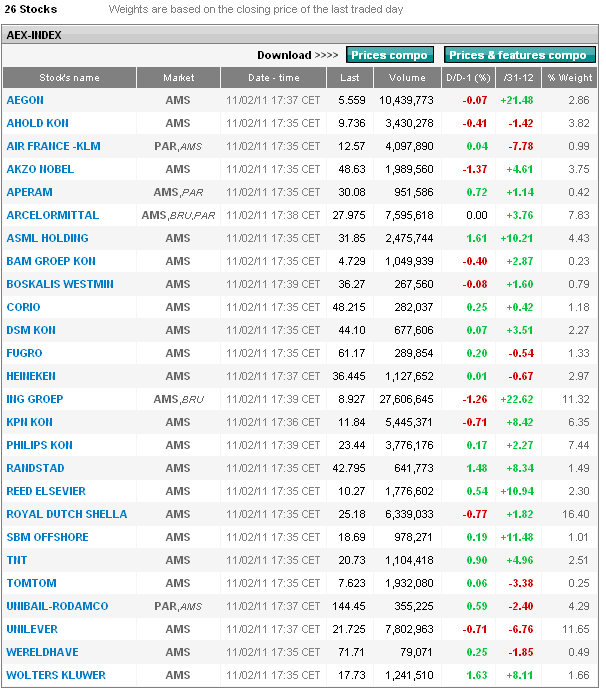Open the APERAM stock link
Screen dimensions: 606x694
30,193
